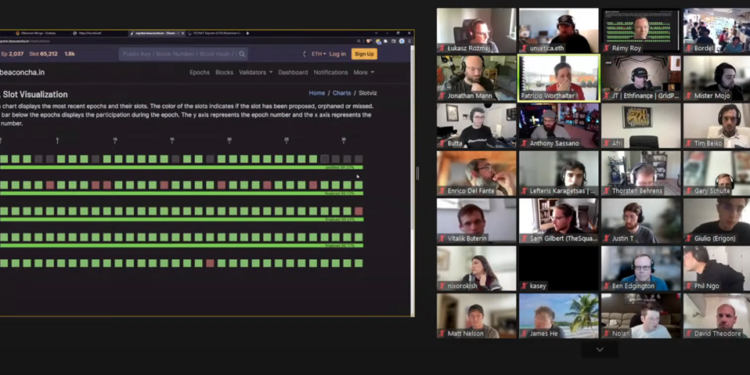
Task: Open the Epochs navigation item
Action: pos(199,72)
